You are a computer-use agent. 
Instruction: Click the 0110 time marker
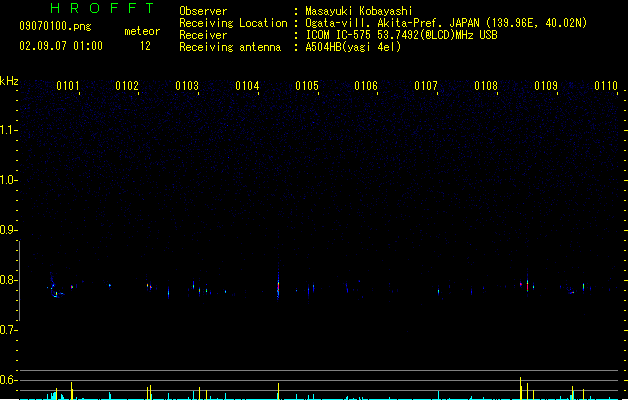pos(606,86)
